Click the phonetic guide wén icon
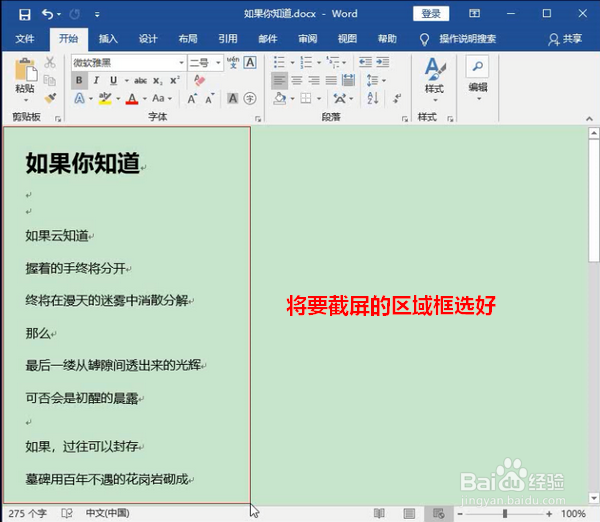600x522 pixels. 233,62
